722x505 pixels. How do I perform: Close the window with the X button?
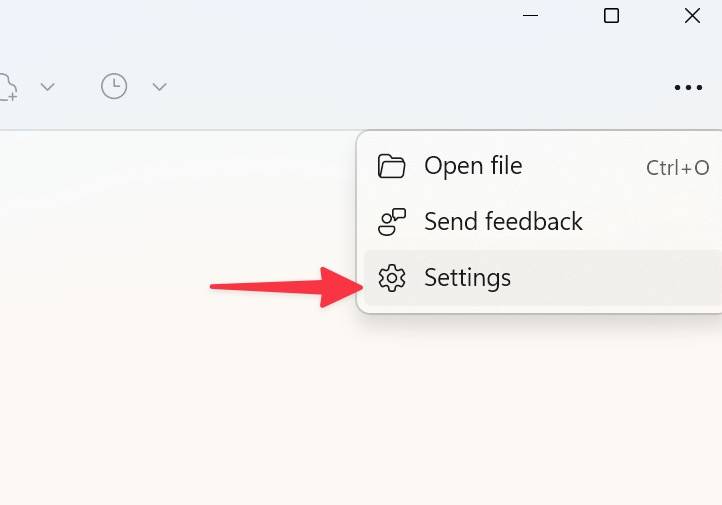pyautogui.click(x=692, y=16)
